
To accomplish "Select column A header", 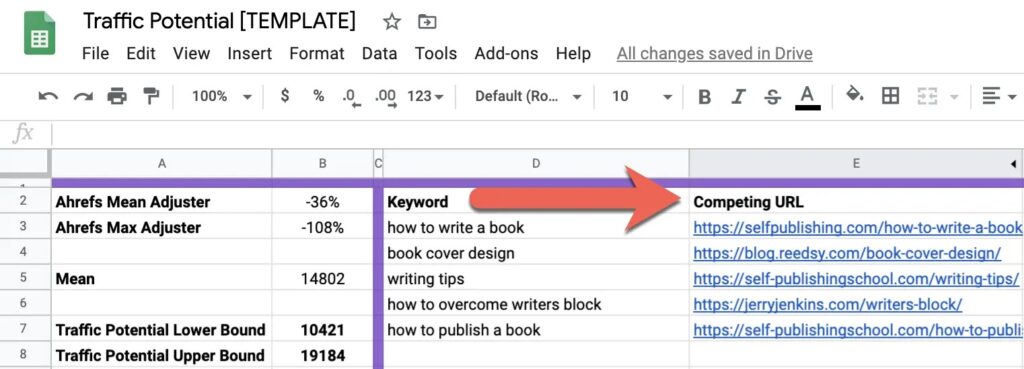I will 161,163.
